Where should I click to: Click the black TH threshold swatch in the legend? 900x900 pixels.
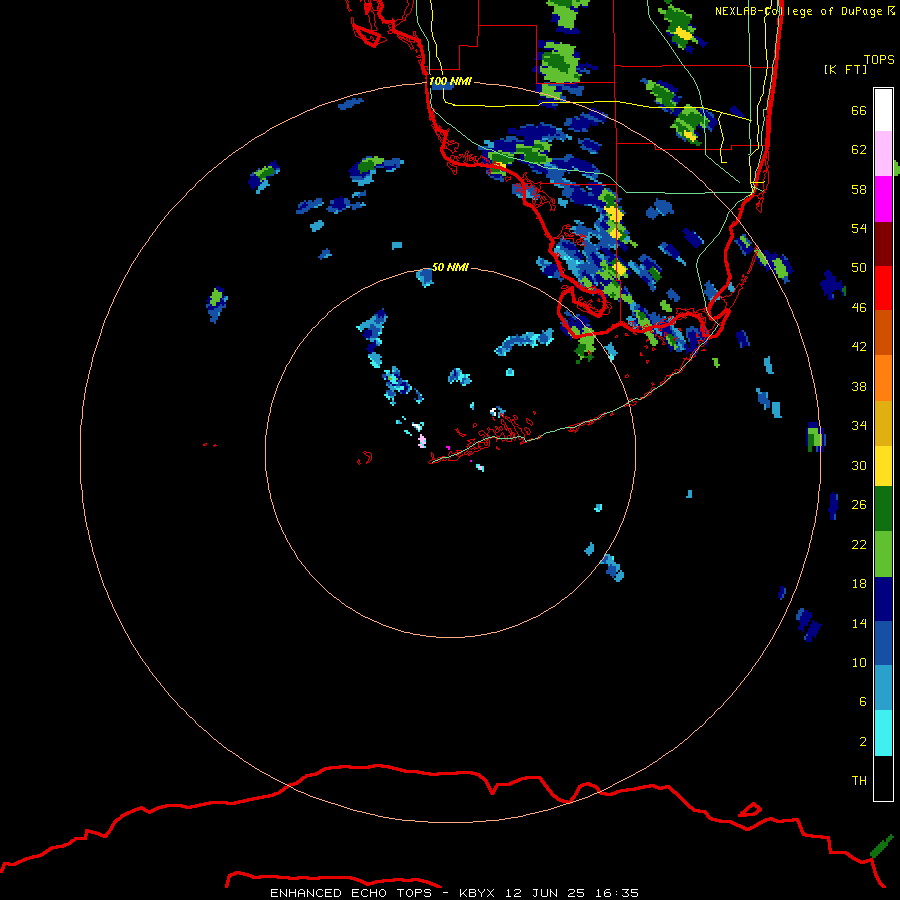(883, 778)
